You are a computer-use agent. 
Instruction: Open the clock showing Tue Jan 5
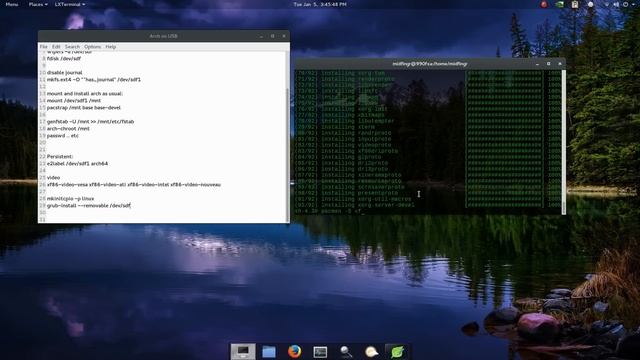[320, 4]
